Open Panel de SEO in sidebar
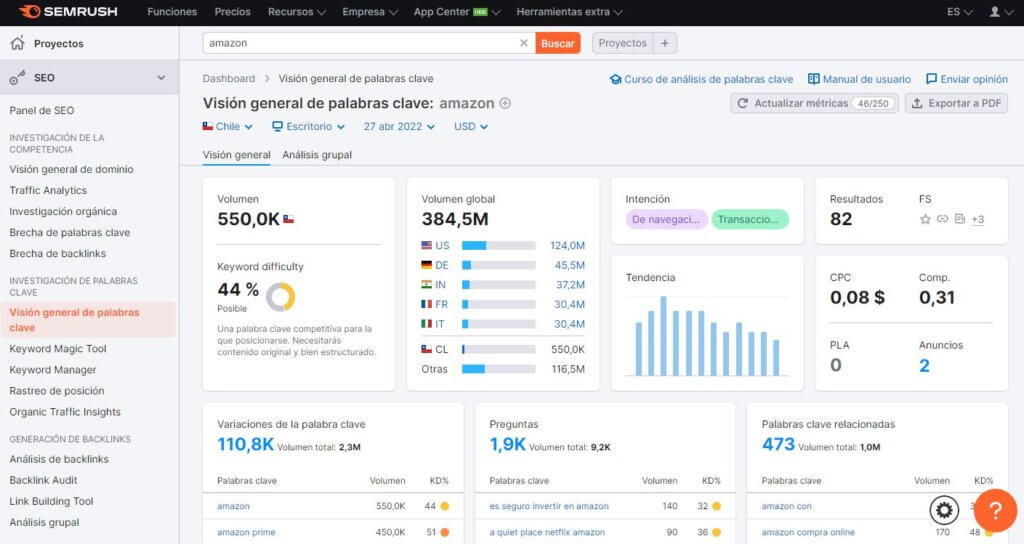Screen dimensions: 1024x544 [42, 110]
